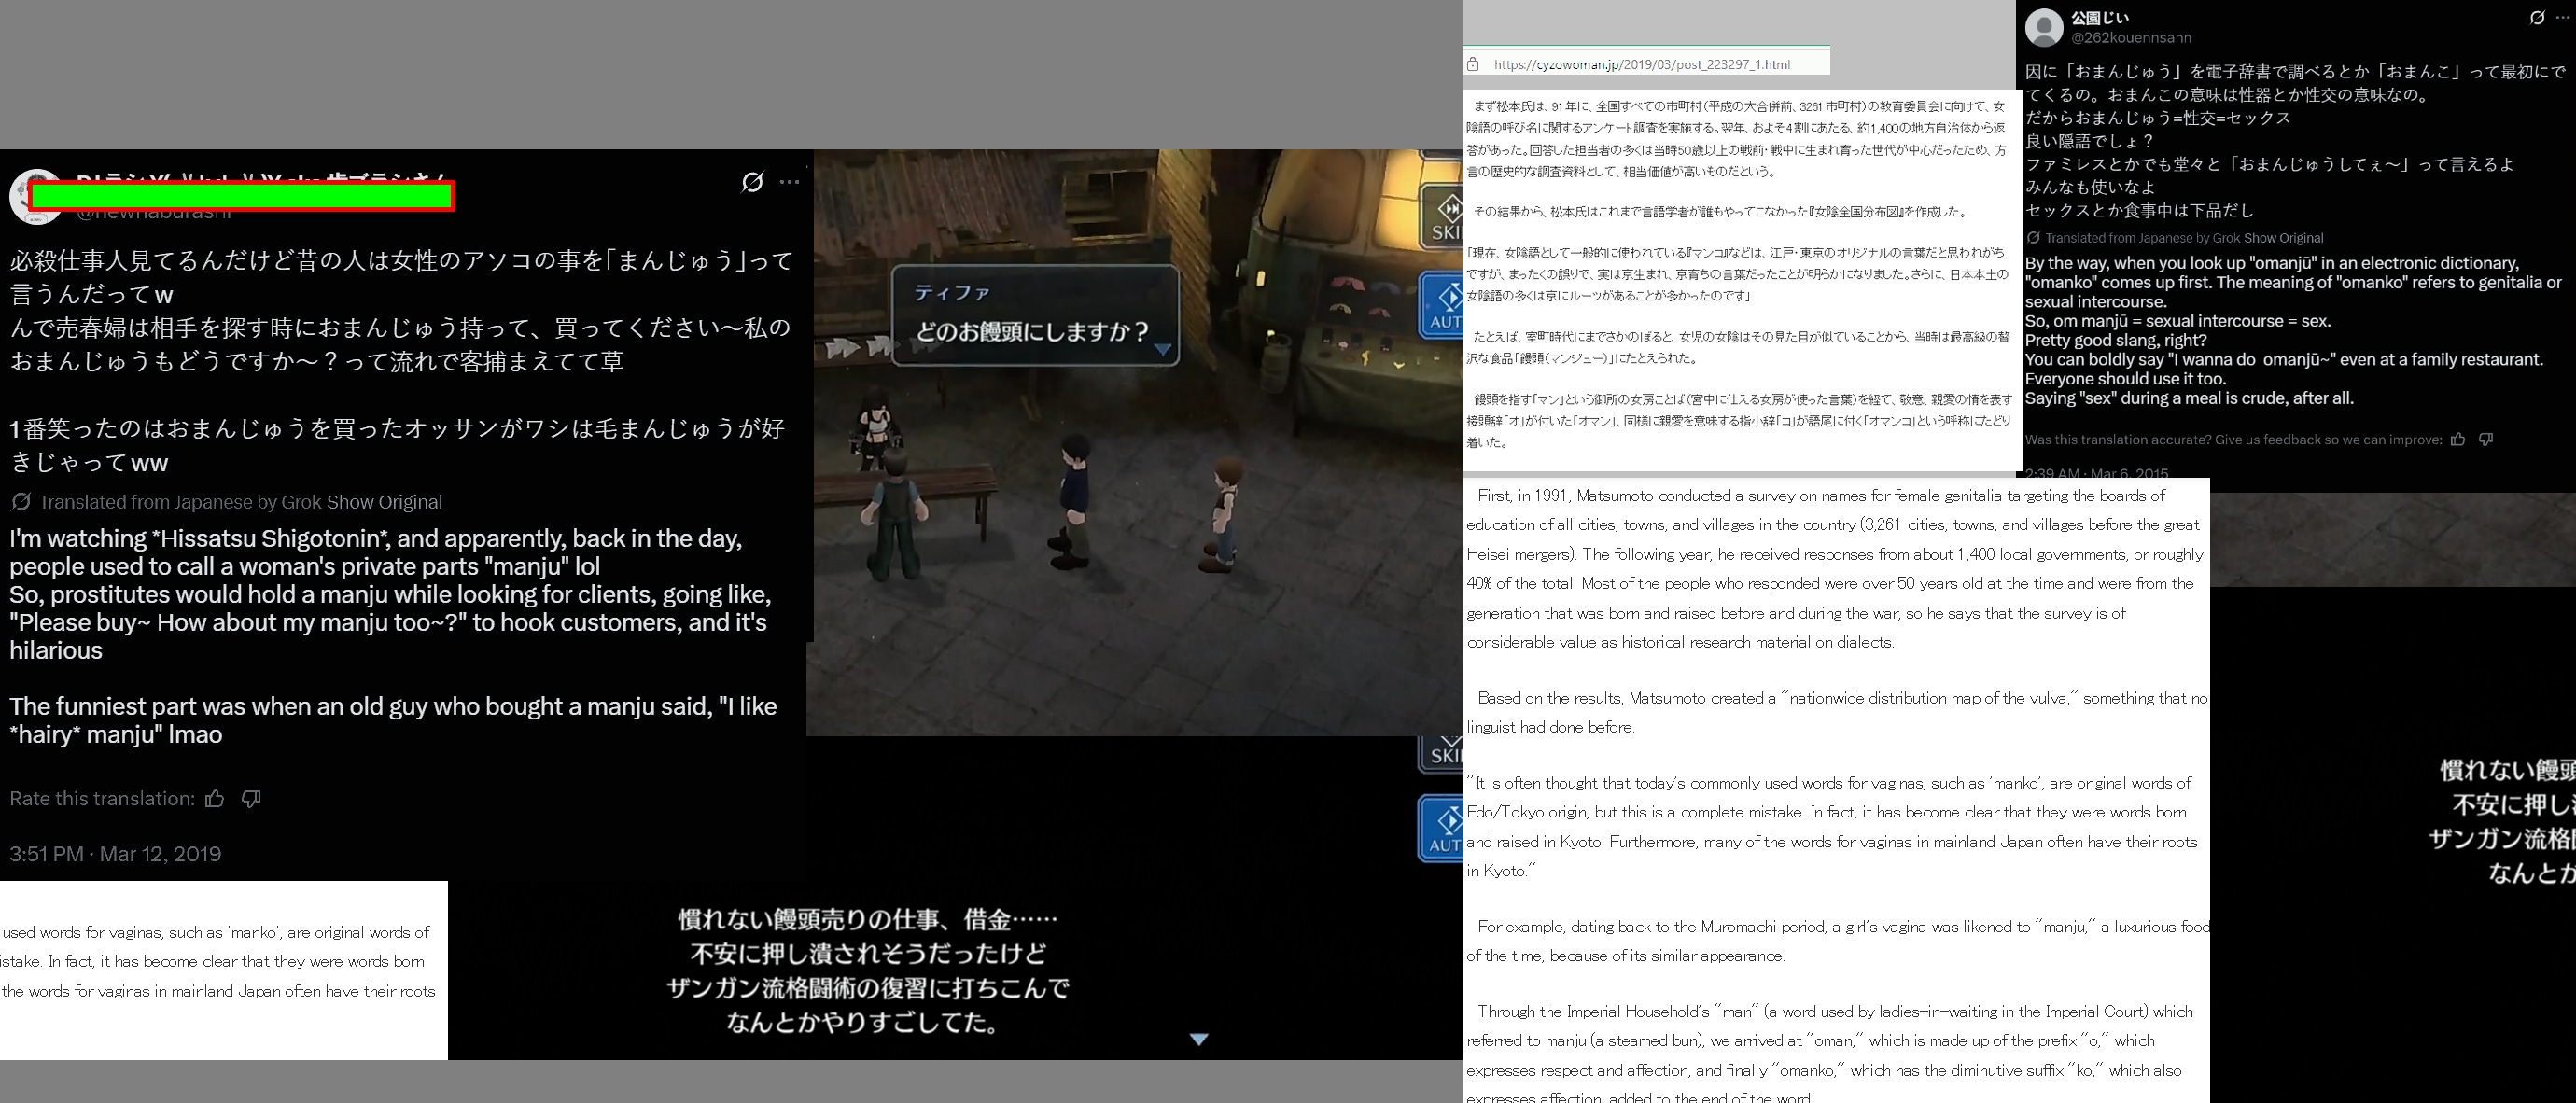Click Grok icon on the Hissatsu Shigotonin post

752,182
